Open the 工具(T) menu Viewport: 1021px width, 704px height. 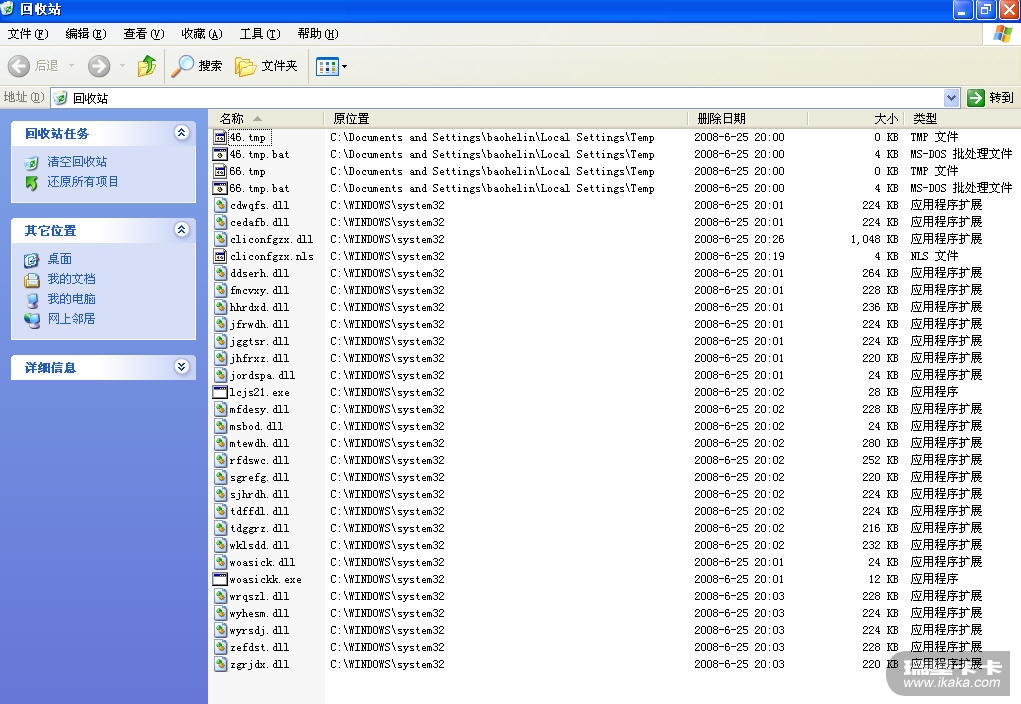coord(259,34)
